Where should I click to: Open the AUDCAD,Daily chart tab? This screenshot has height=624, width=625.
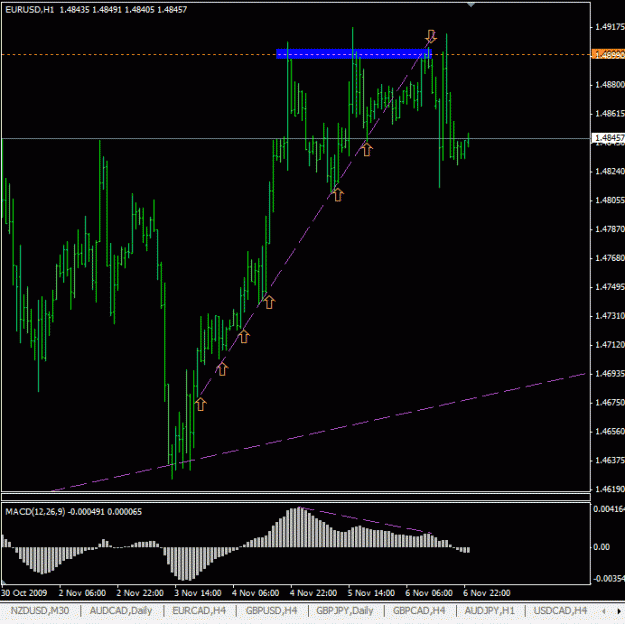[x=121, y=610]
